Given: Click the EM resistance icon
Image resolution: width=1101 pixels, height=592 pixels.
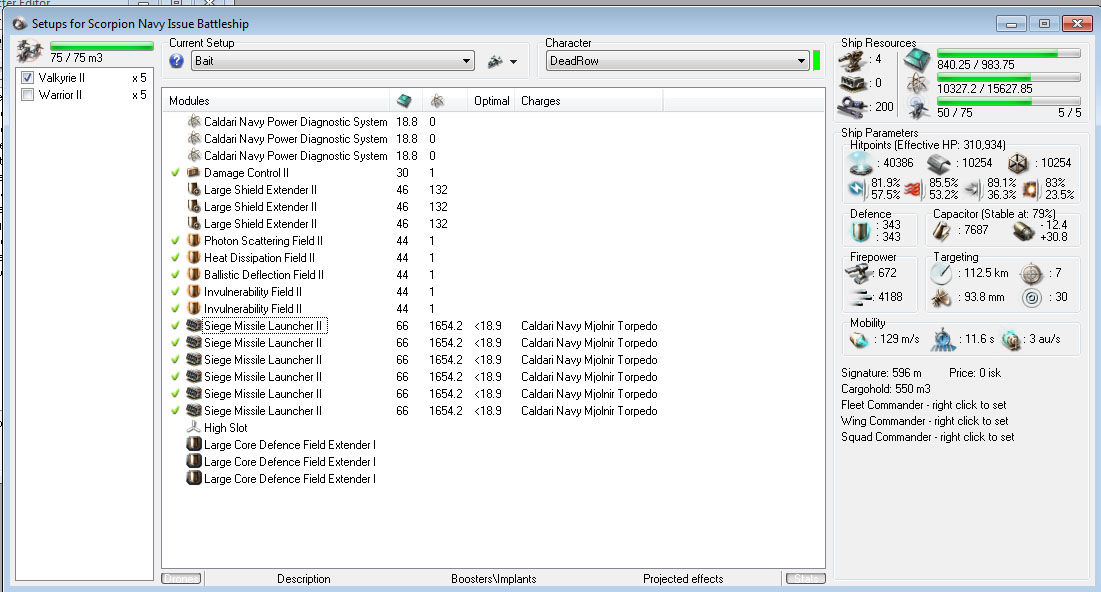Looking at the screenshot, I should click(857, 188).
